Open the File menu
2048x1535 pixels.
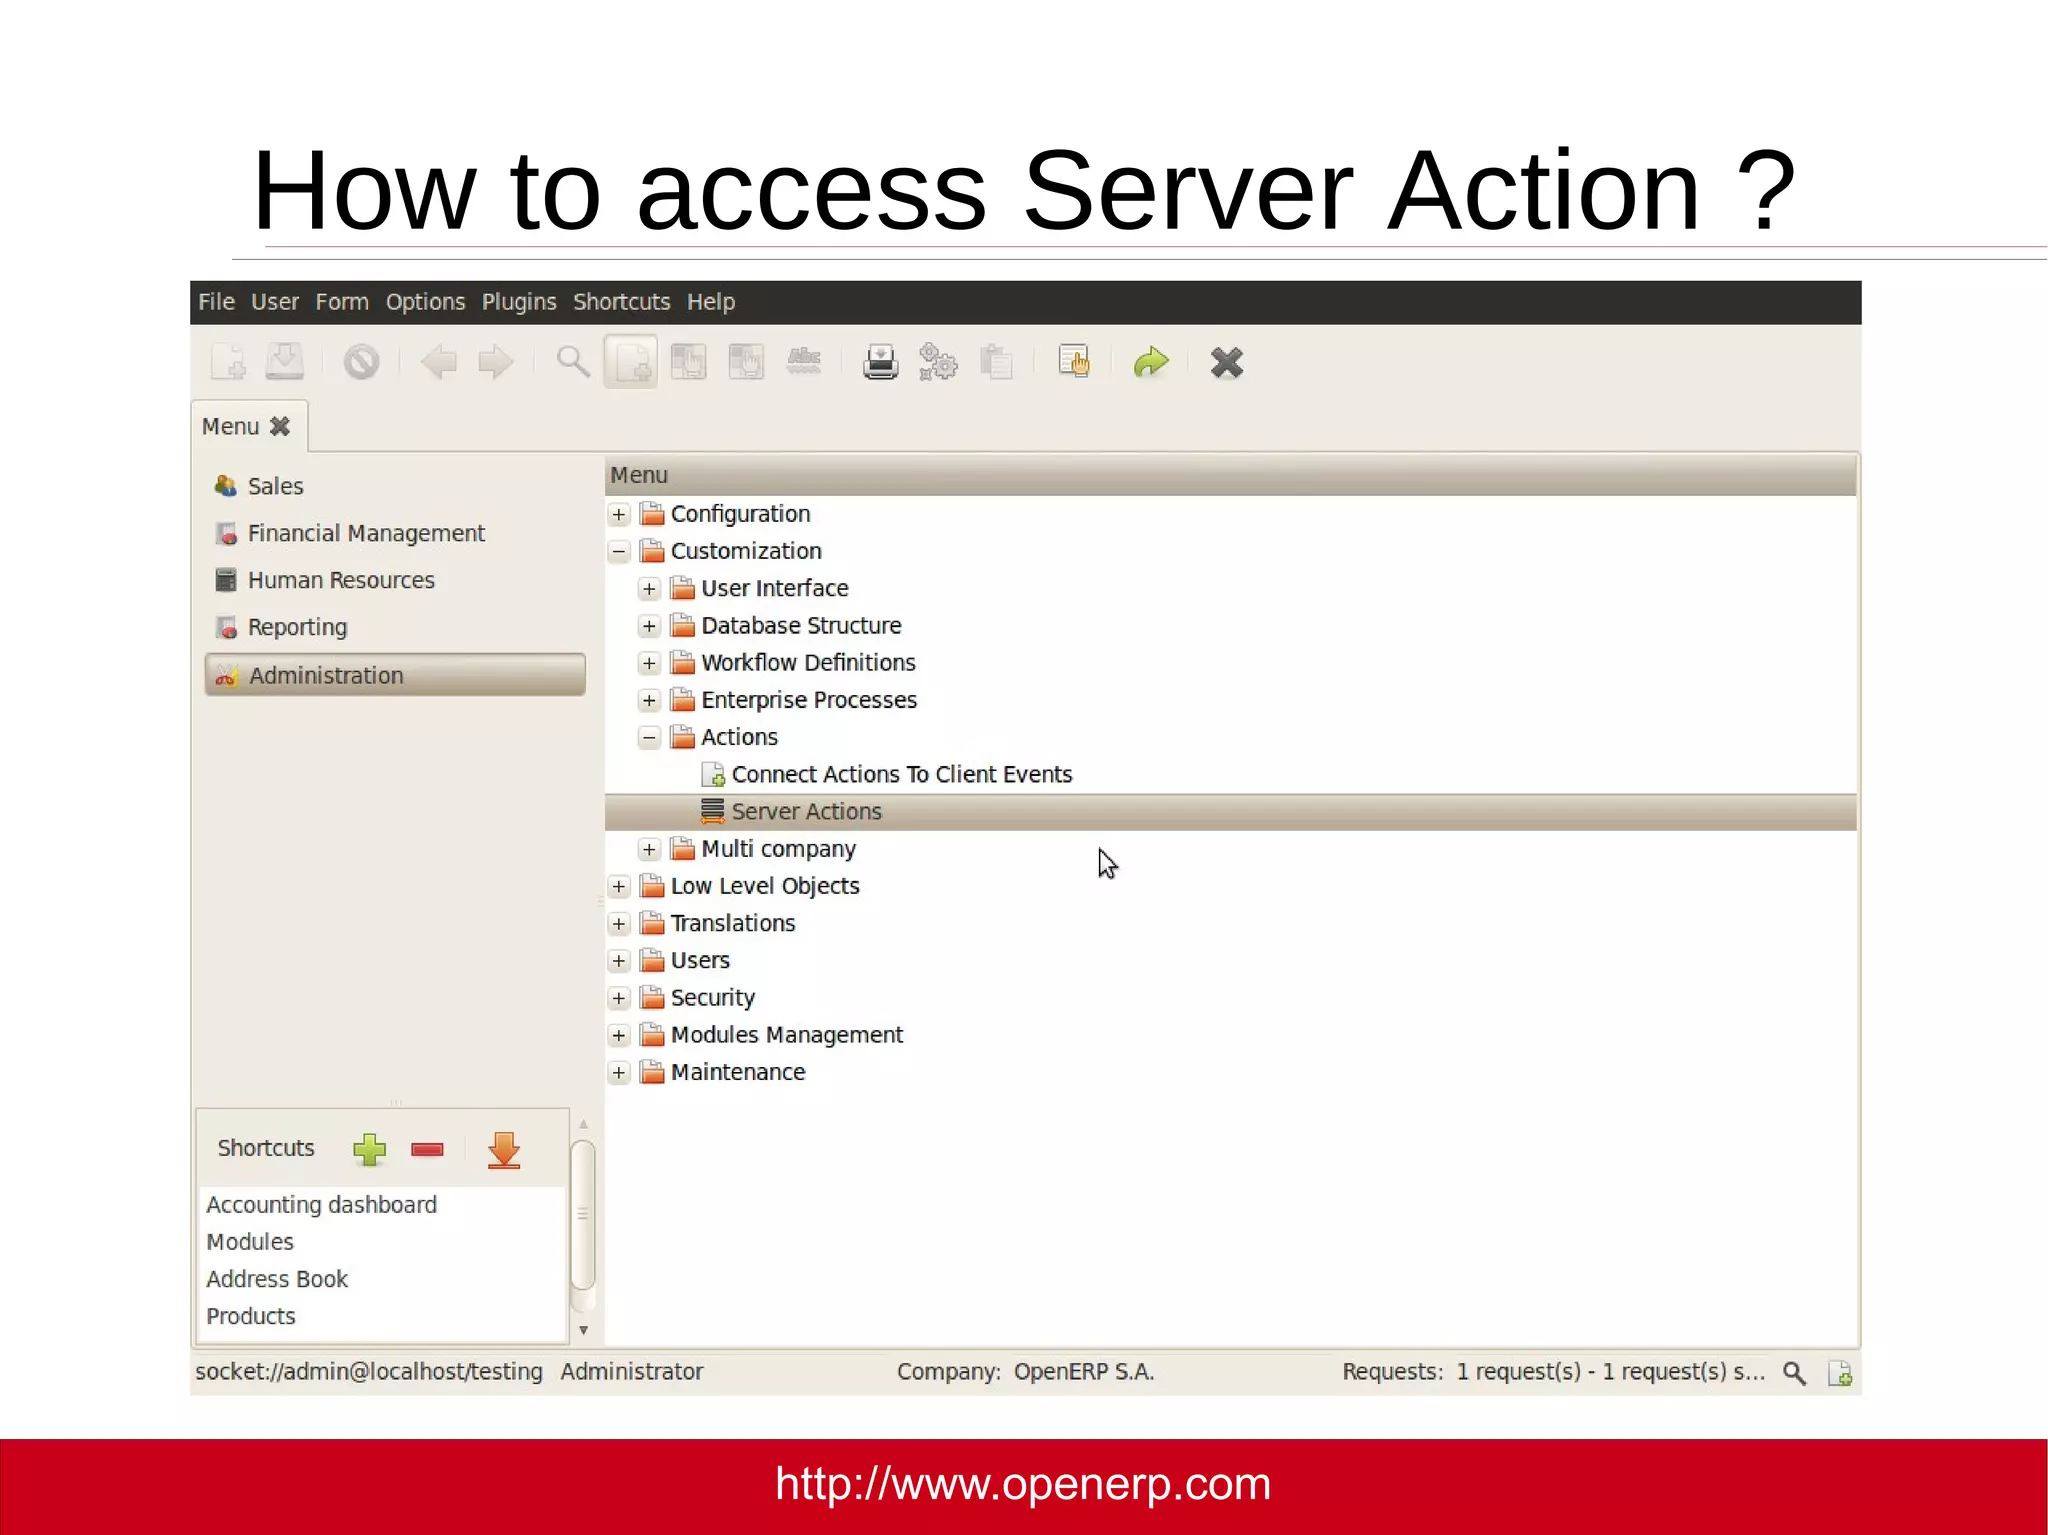point(216,302)
